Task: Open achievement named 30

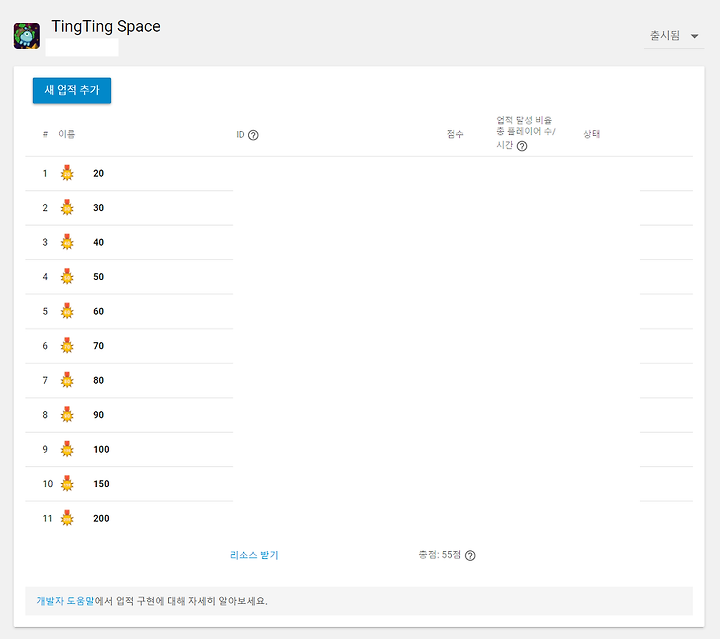Action: pyautogui.click(x=98, y=208)
